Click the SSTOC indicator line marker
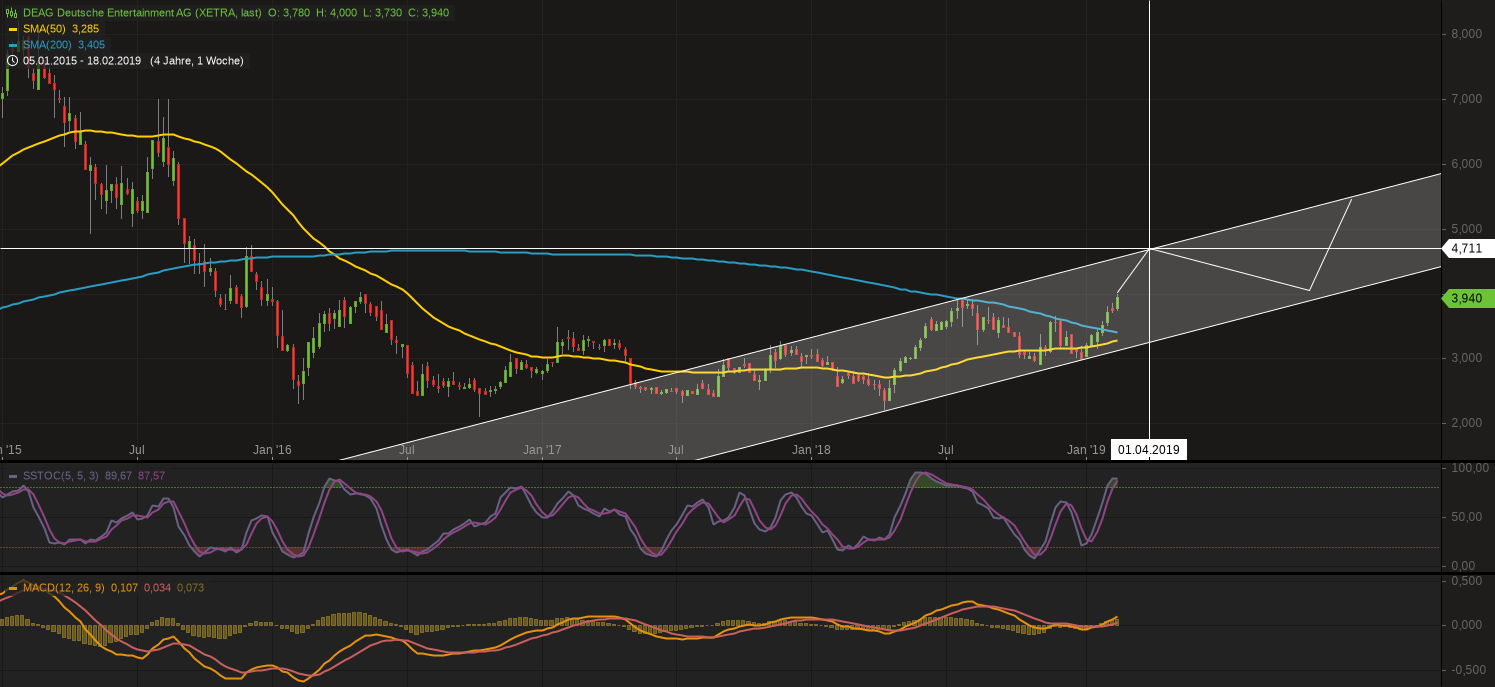The width and height of the screenshot is (1495, 687). 12,476
